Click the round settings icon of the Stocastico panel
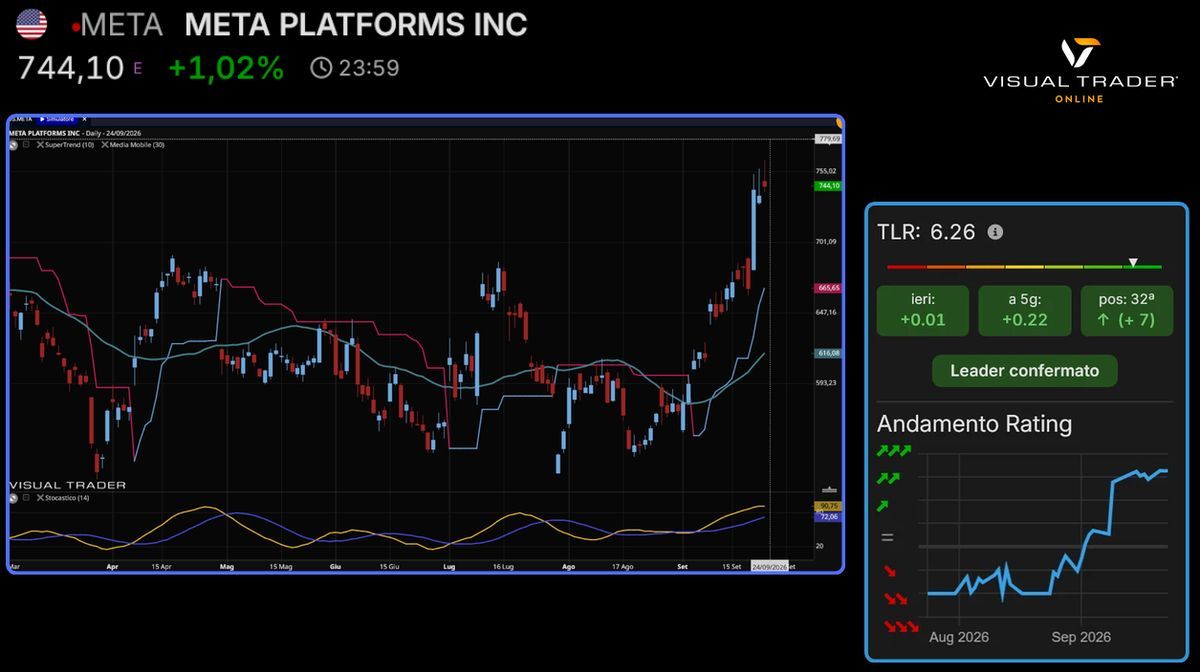Image resolution: width=1200 pixels, height=672 pixels. tap(14, 498)
